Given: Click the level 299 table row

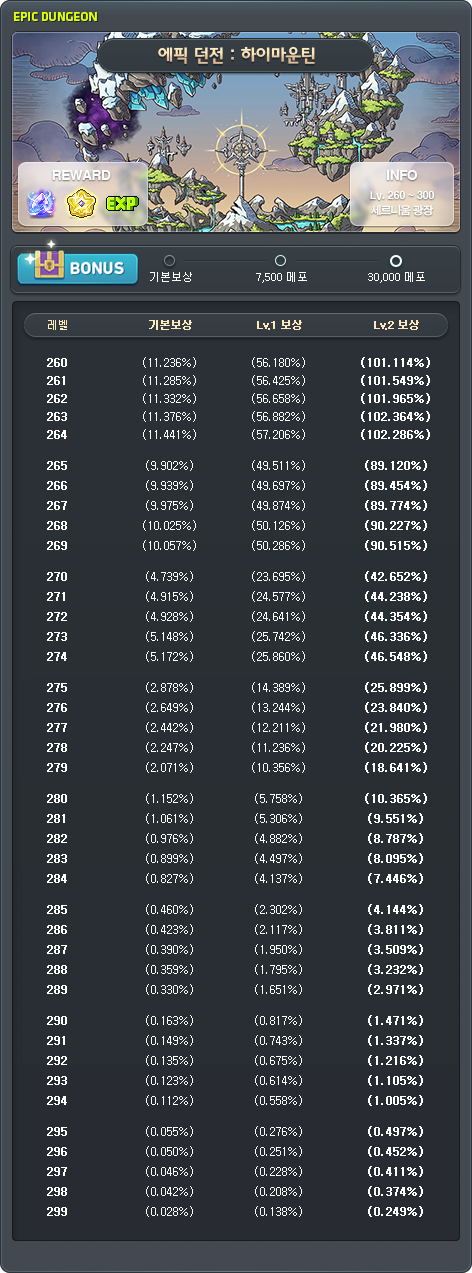Looking at the screenshot, I should click(238, 1211).
